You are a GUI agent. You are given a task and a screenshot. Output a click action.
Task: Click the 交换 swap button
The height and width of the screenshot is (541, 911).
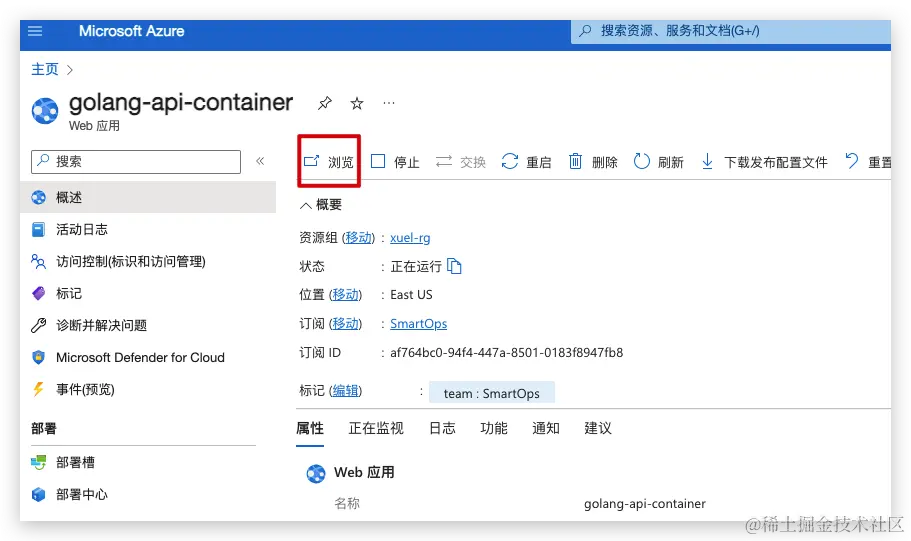tap(461, 162)
